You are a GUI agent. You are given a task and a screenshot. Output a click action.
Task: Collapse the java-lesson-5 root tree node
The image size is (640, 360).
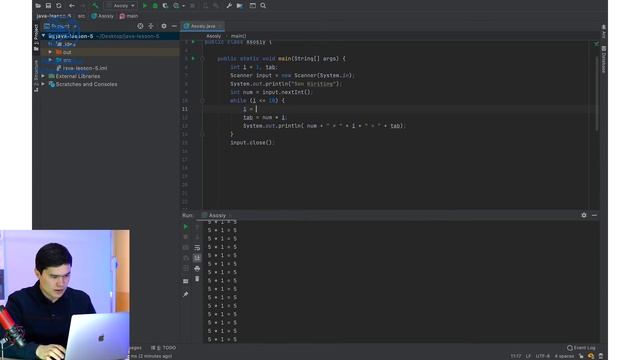click(x=44, y=36)
